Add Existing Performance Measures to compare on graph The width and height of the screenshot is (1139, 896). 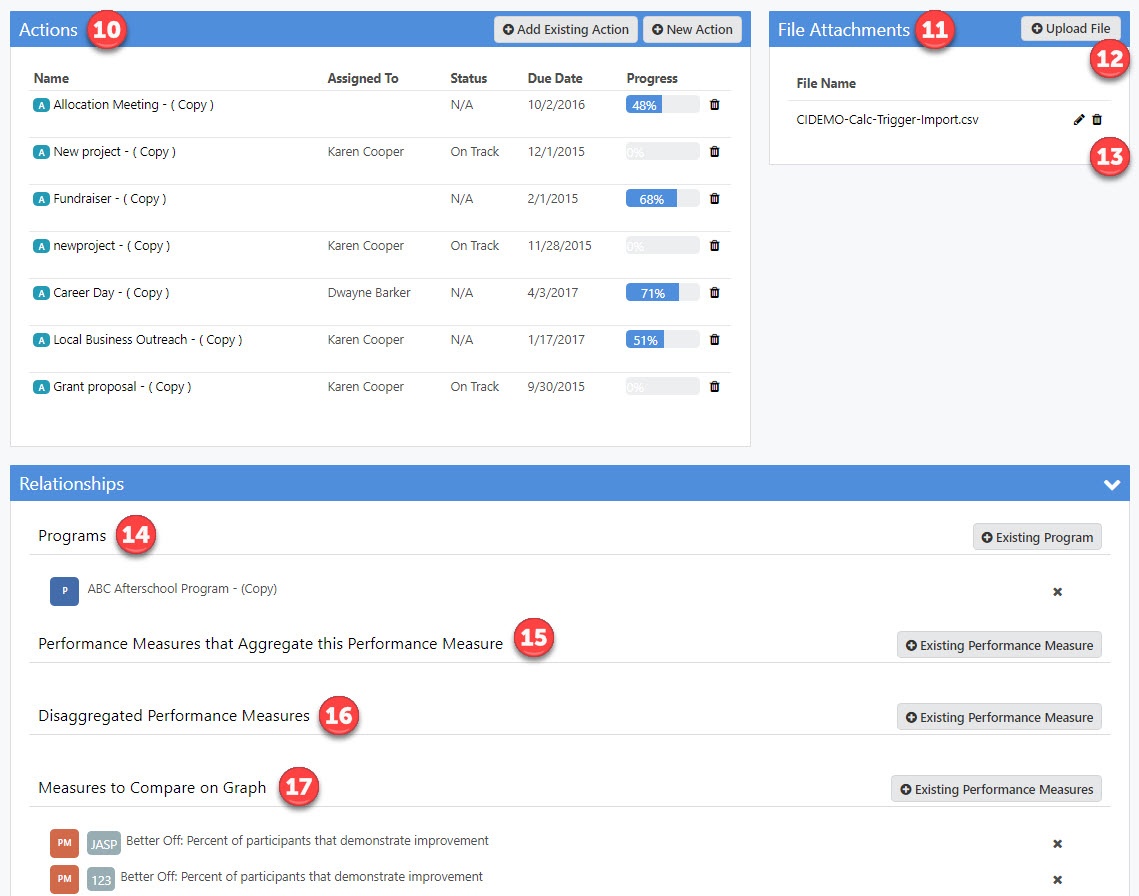coord(996,789)
